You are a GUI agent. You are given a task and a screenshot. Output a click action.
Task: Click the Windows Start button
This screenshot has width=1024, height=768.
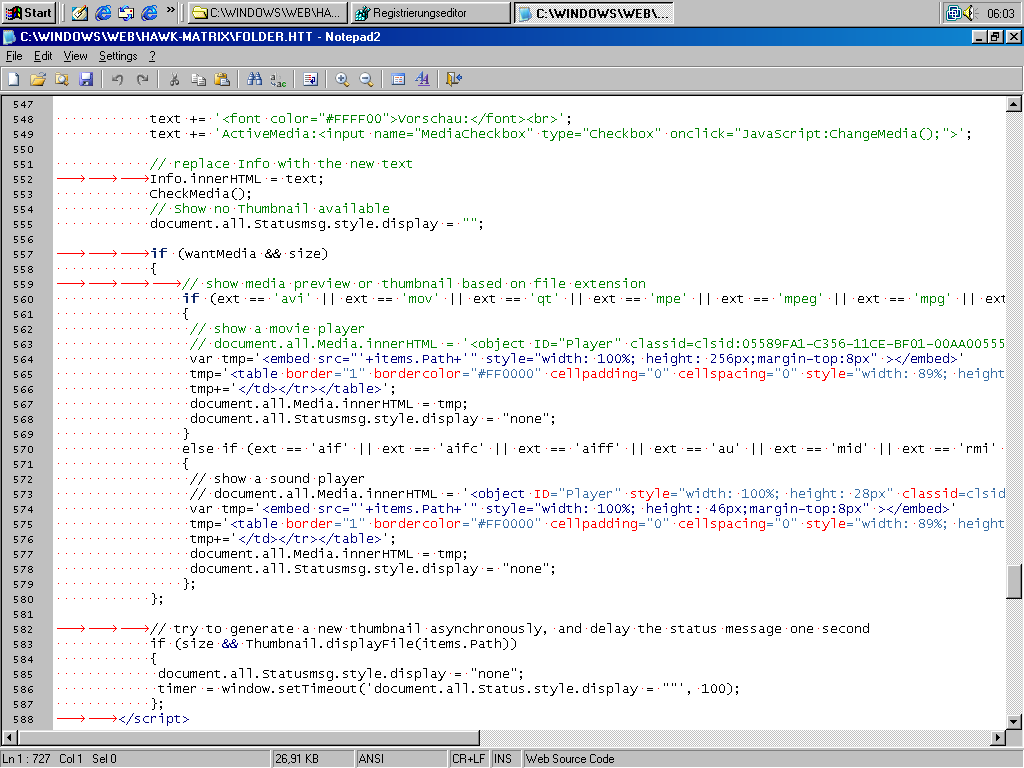click(29, 12)
